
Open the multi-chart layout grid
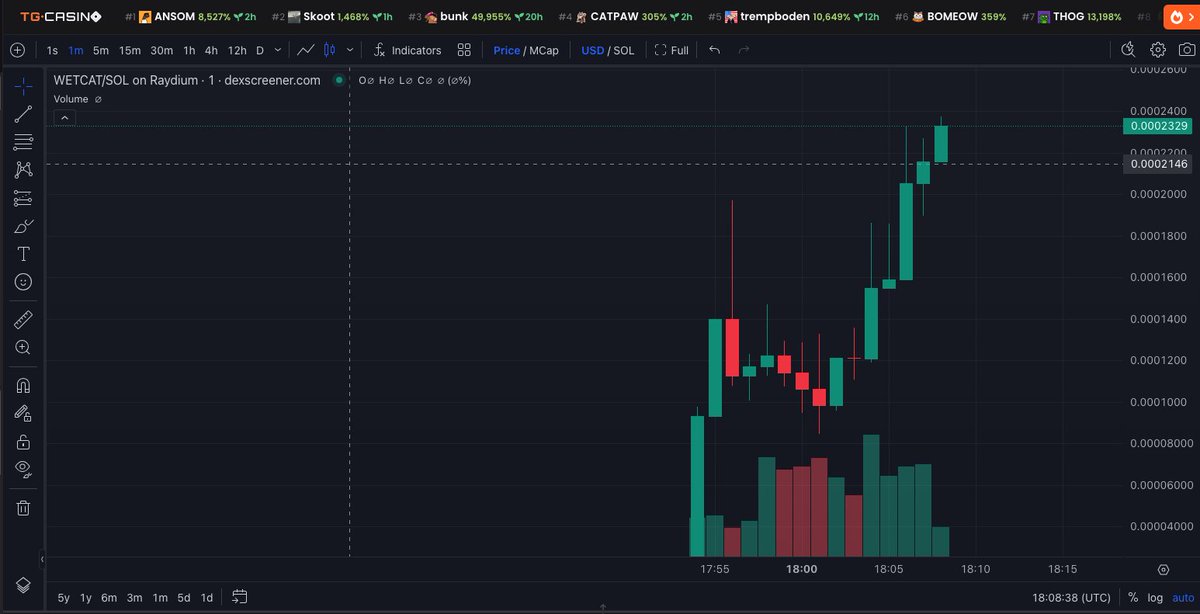[x=464, y=50]
